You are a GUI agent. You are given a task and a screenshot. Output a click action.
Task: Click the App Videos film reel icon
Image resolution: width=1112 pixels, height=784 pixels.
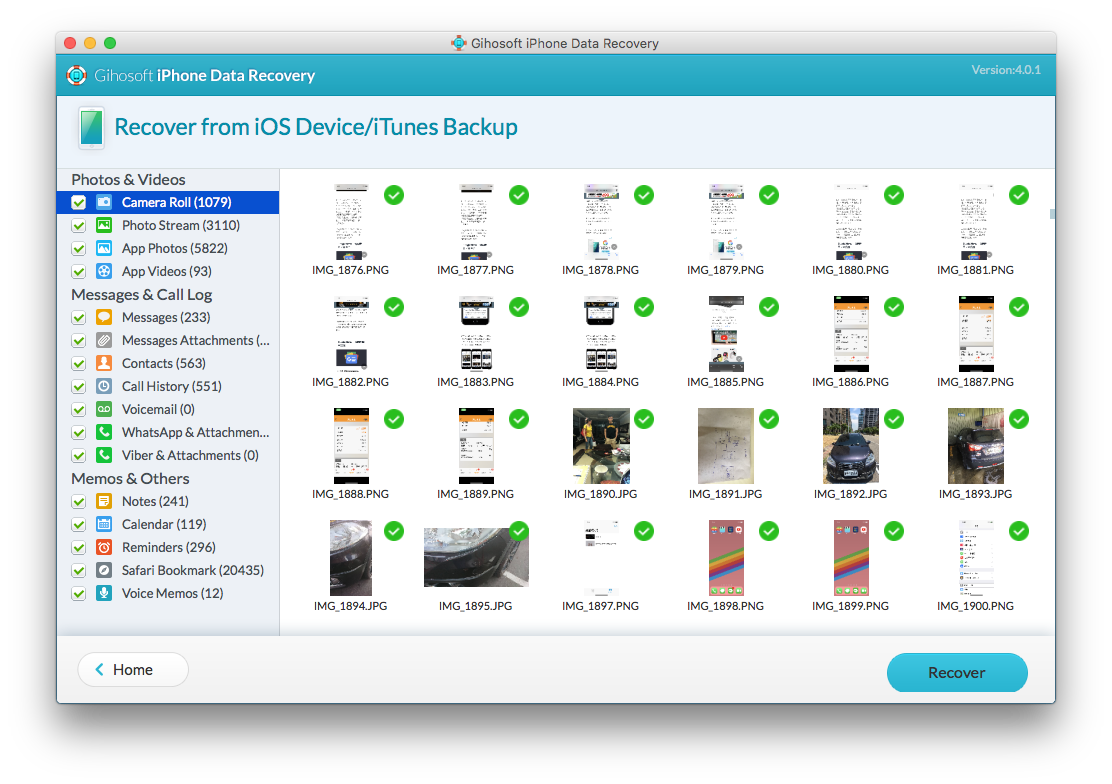coord(104,271)
